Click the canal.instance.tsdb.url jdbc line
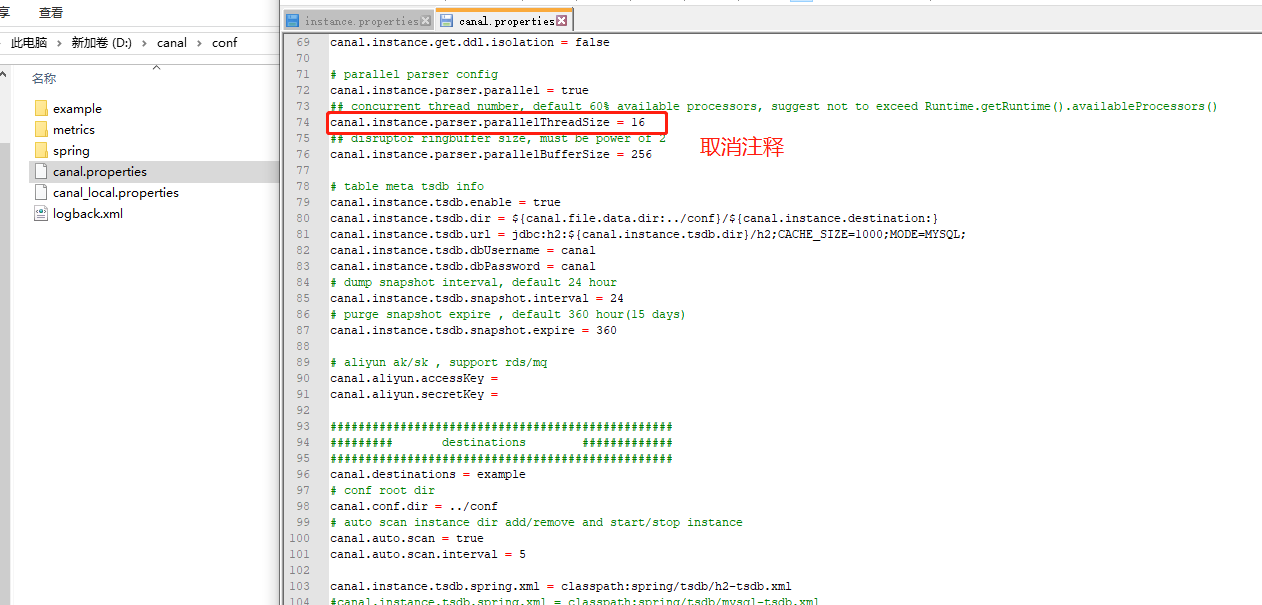1262x605 pixels. click(x=648, y=234)
